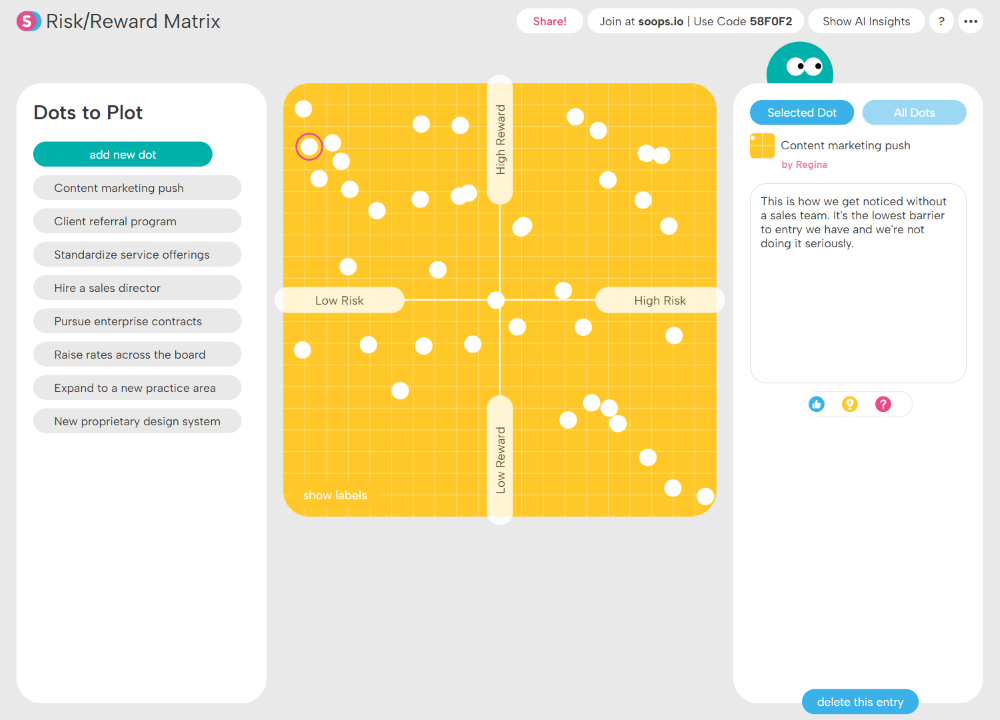Click inside the dot description text box
This screenshot has width=1000, height=720.
click(x=857, y=283)
